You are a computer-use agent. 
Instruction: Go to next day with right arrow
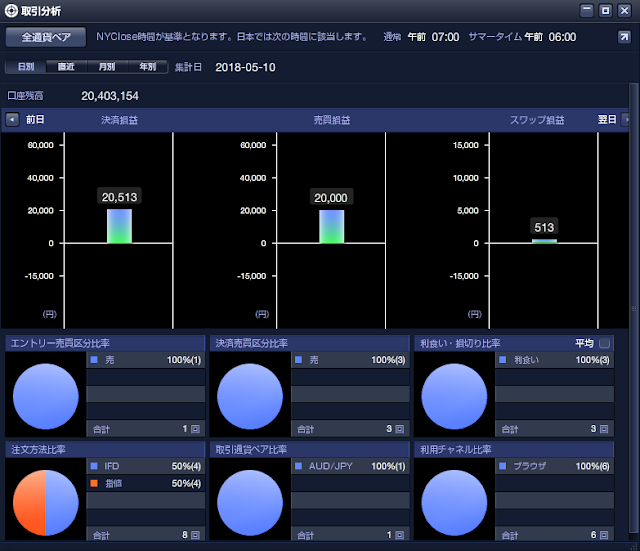pos(626,120)
